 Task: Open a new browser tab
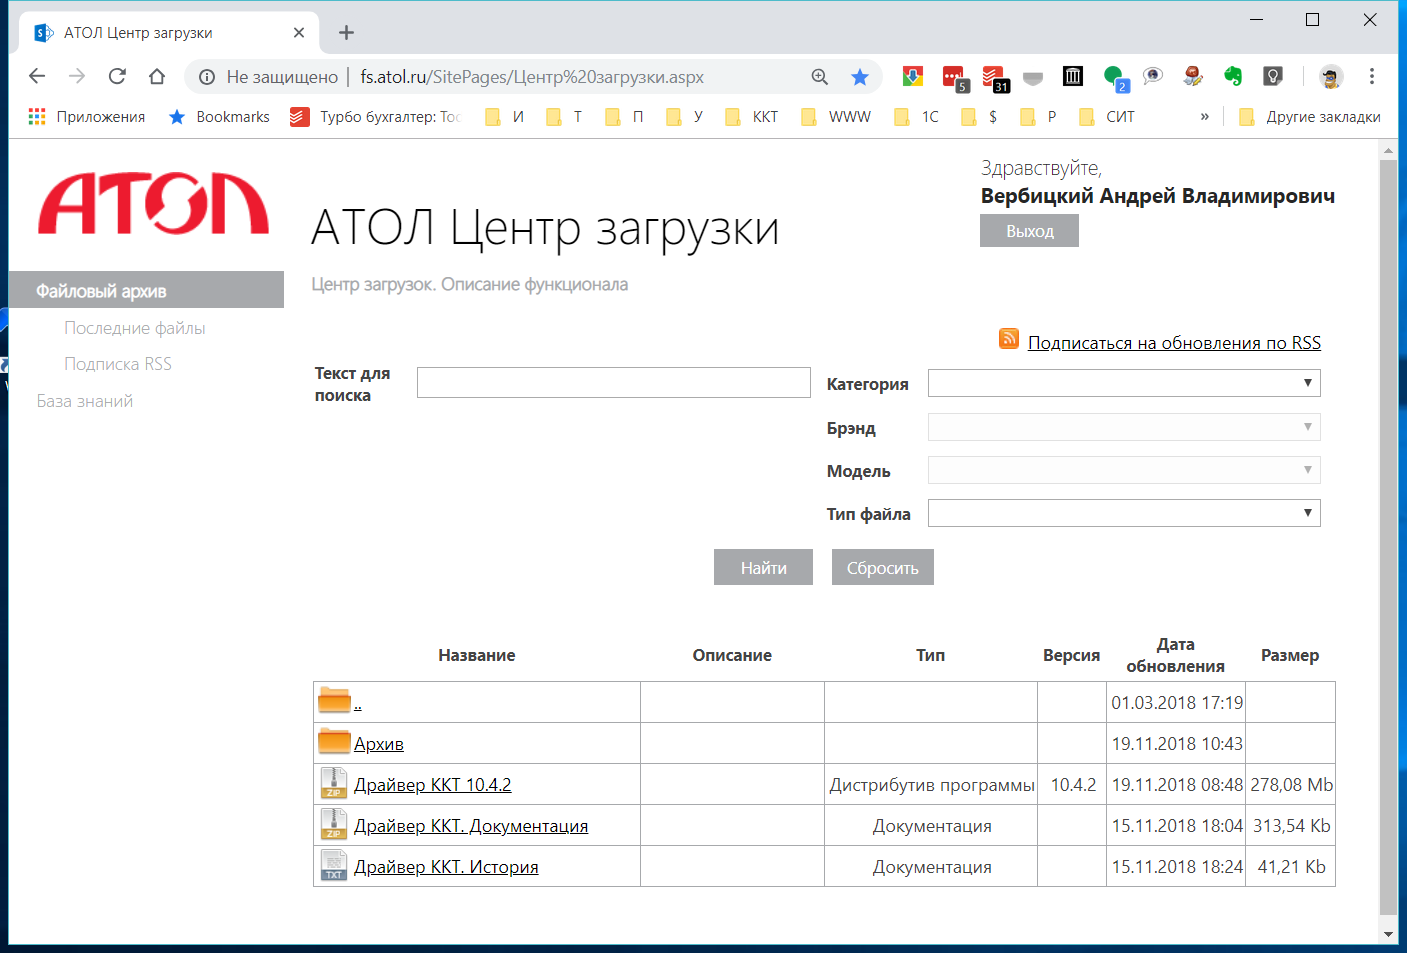click(346, 33)
